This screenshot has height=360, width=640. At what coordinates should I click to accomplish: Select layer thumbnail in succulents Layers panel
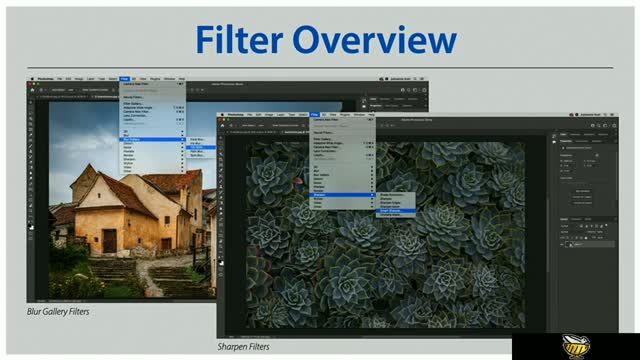click(567, 244)
